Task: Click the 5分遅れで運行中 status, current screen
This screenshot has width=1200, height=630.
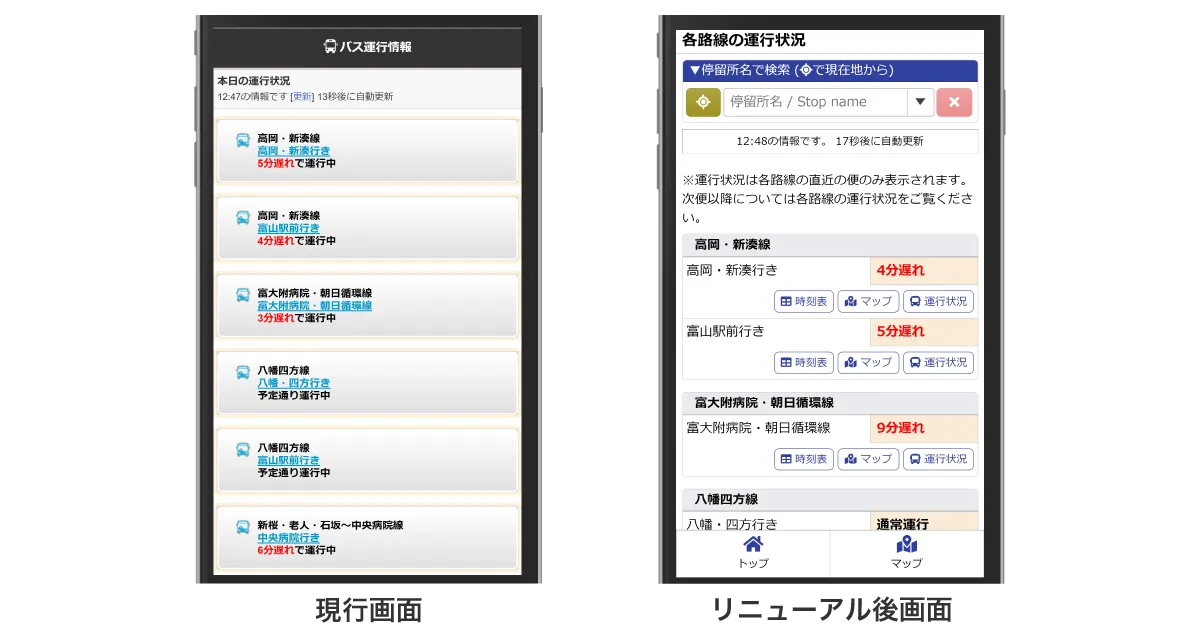Action: pyautogui.click(x=296, y=163)
